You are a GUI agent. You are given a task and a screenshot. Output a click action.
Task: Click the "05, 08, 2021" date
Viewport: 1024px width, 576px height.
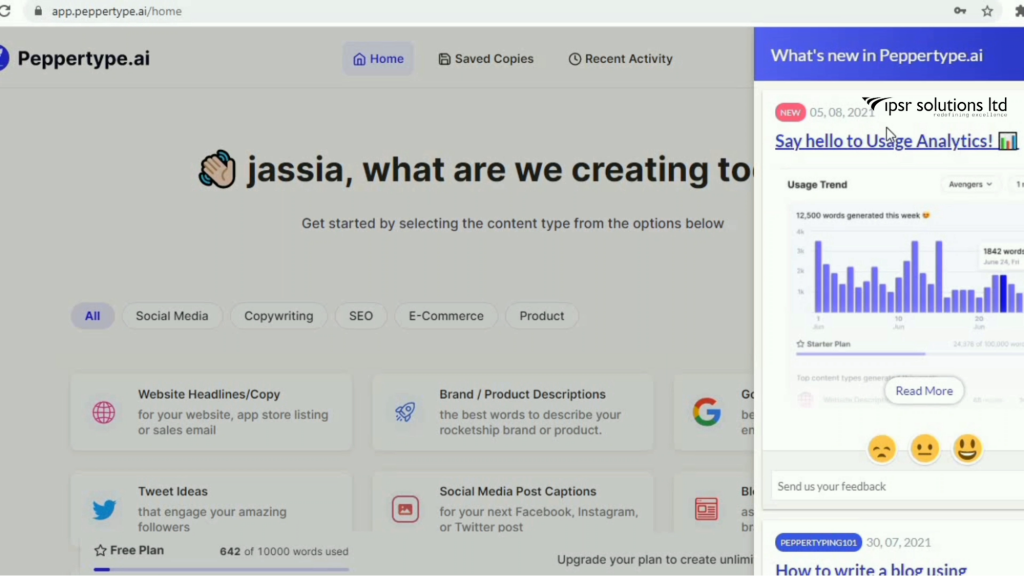[842, 112]
